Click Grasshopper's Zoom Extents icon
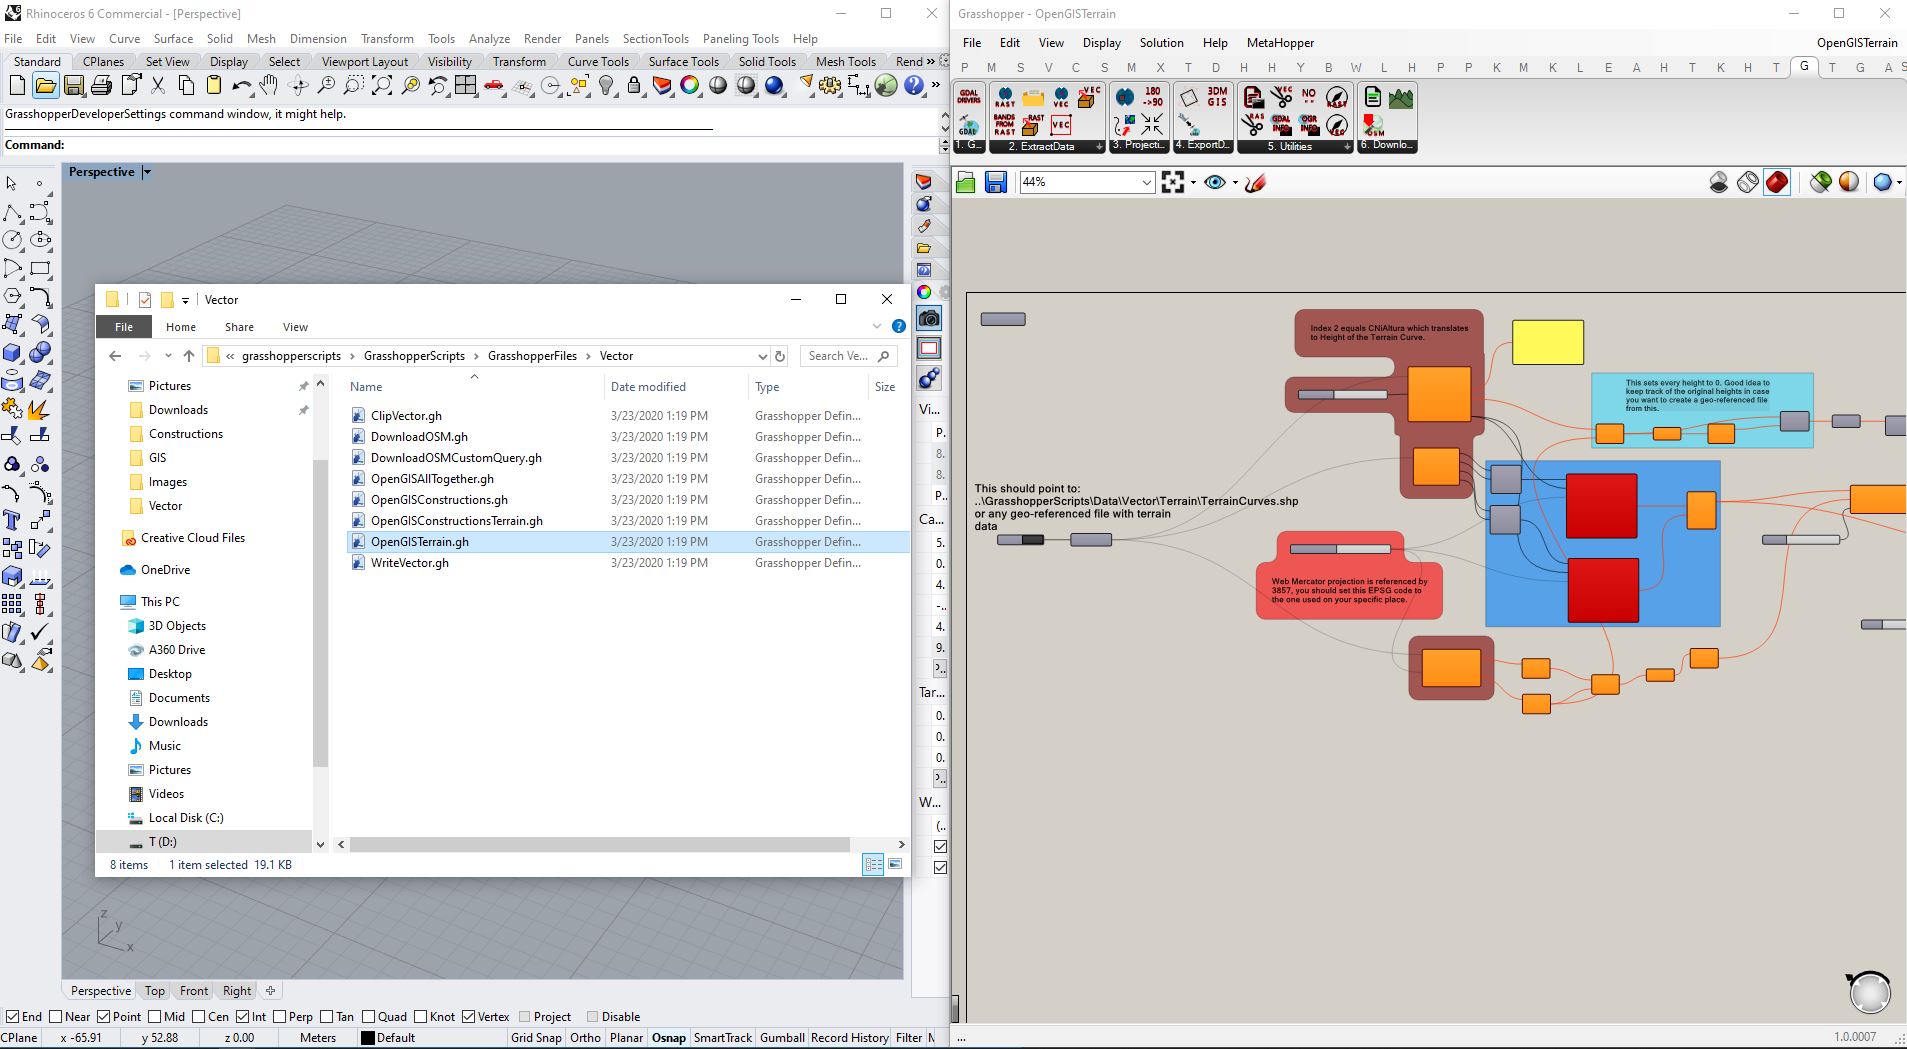Image resolution: width=1907 pixels, height=1049 pixels. pos(1173,182)
